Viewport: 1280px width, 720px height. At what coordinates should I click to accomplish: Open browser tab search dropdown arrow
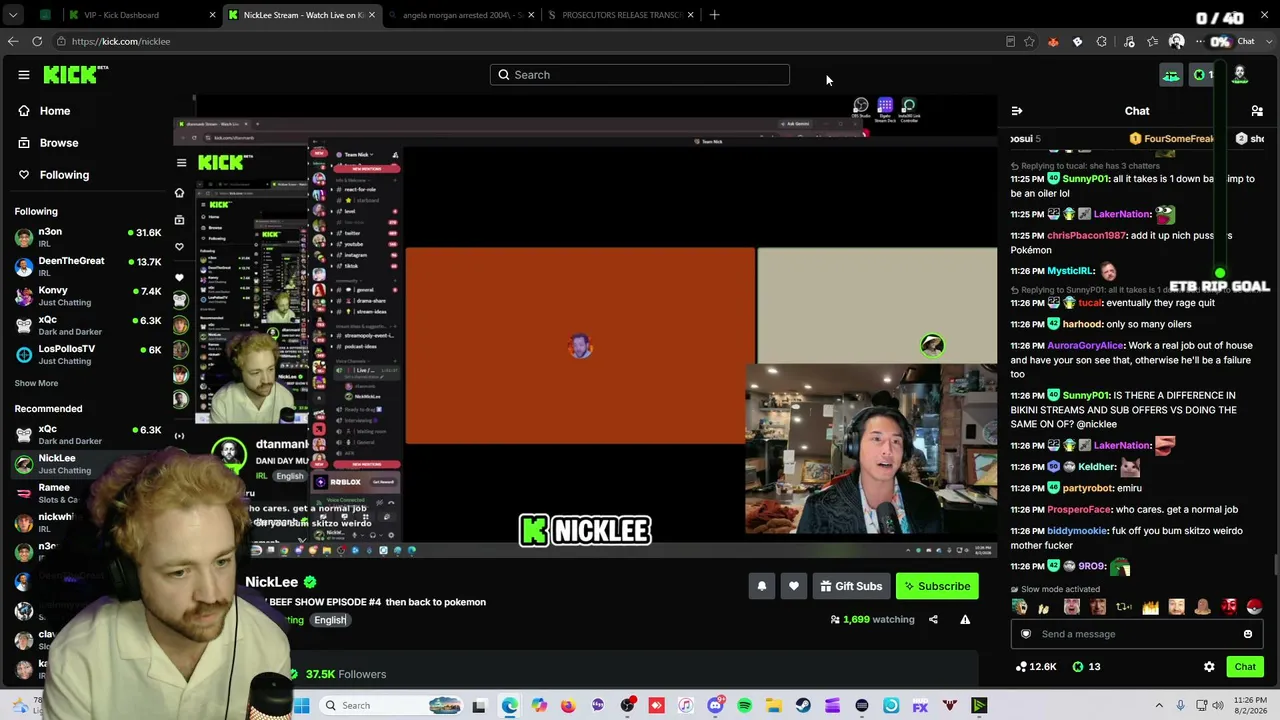point(13,15)
